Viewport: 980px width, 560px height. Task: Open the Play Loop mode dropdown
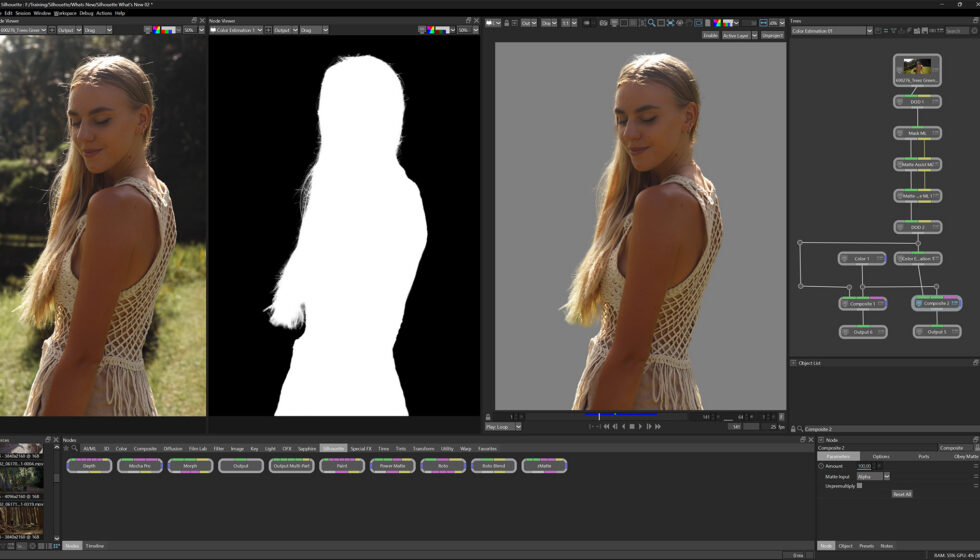click(503, 427)
